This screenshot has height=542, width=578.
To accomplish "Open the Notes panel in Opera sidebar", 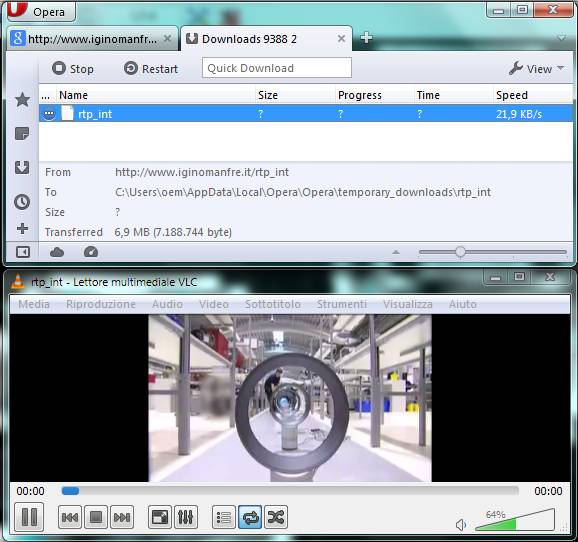I will click(x=22, y=133).
